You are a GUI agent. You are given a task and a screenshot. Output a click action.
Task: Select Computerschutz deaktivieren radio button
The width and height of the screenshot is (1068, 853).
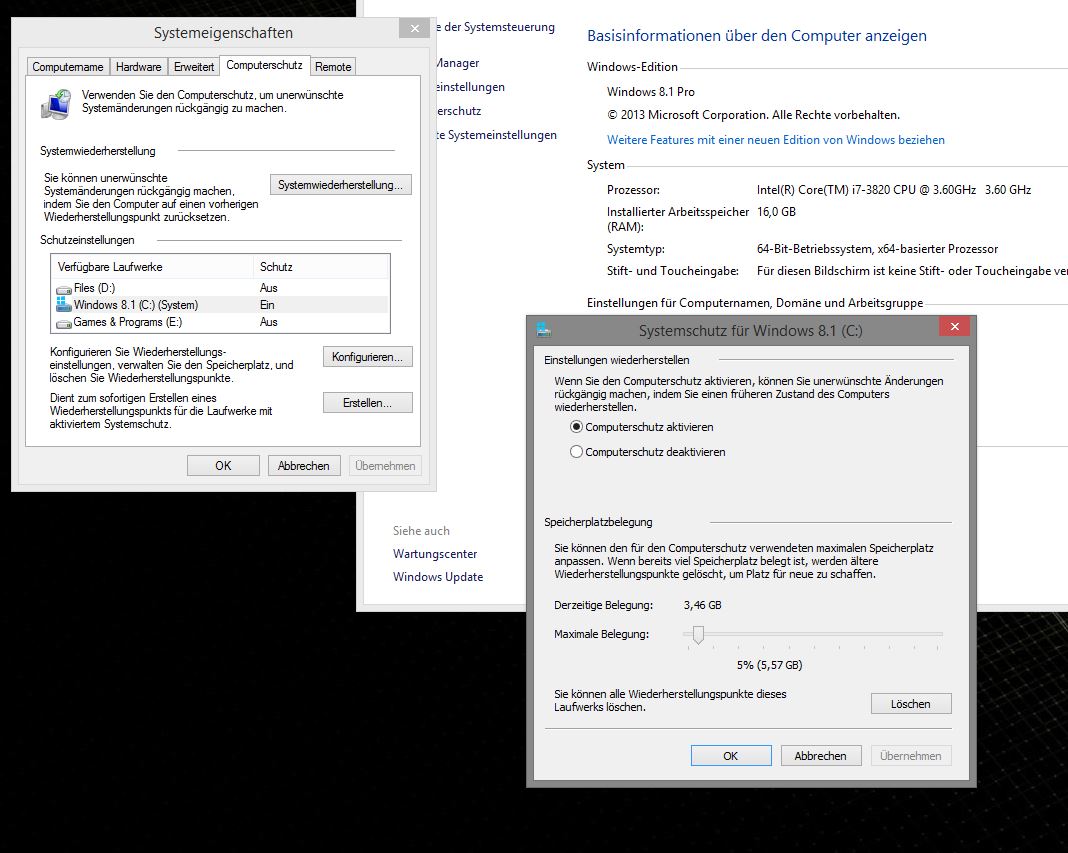576,452
